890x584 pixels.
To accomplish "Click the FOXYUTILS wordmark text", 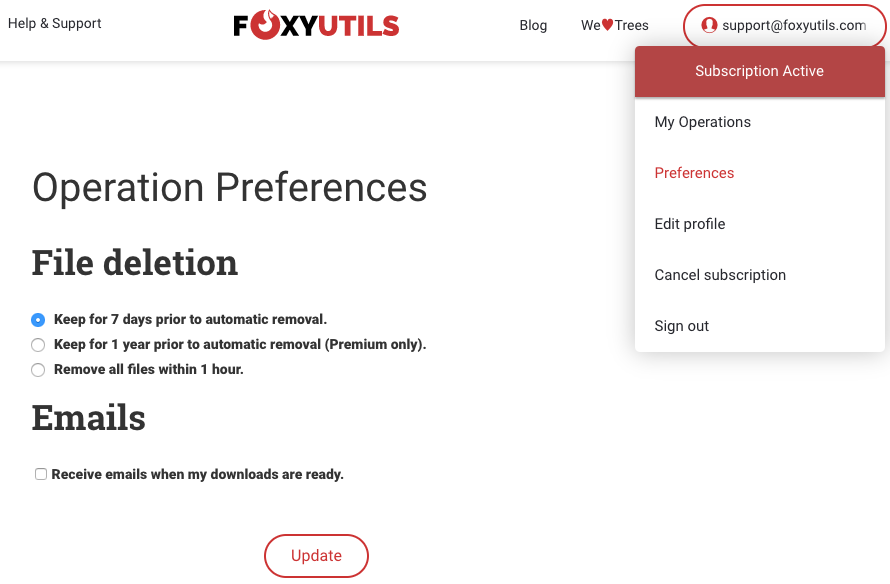I will pos(316,26).
